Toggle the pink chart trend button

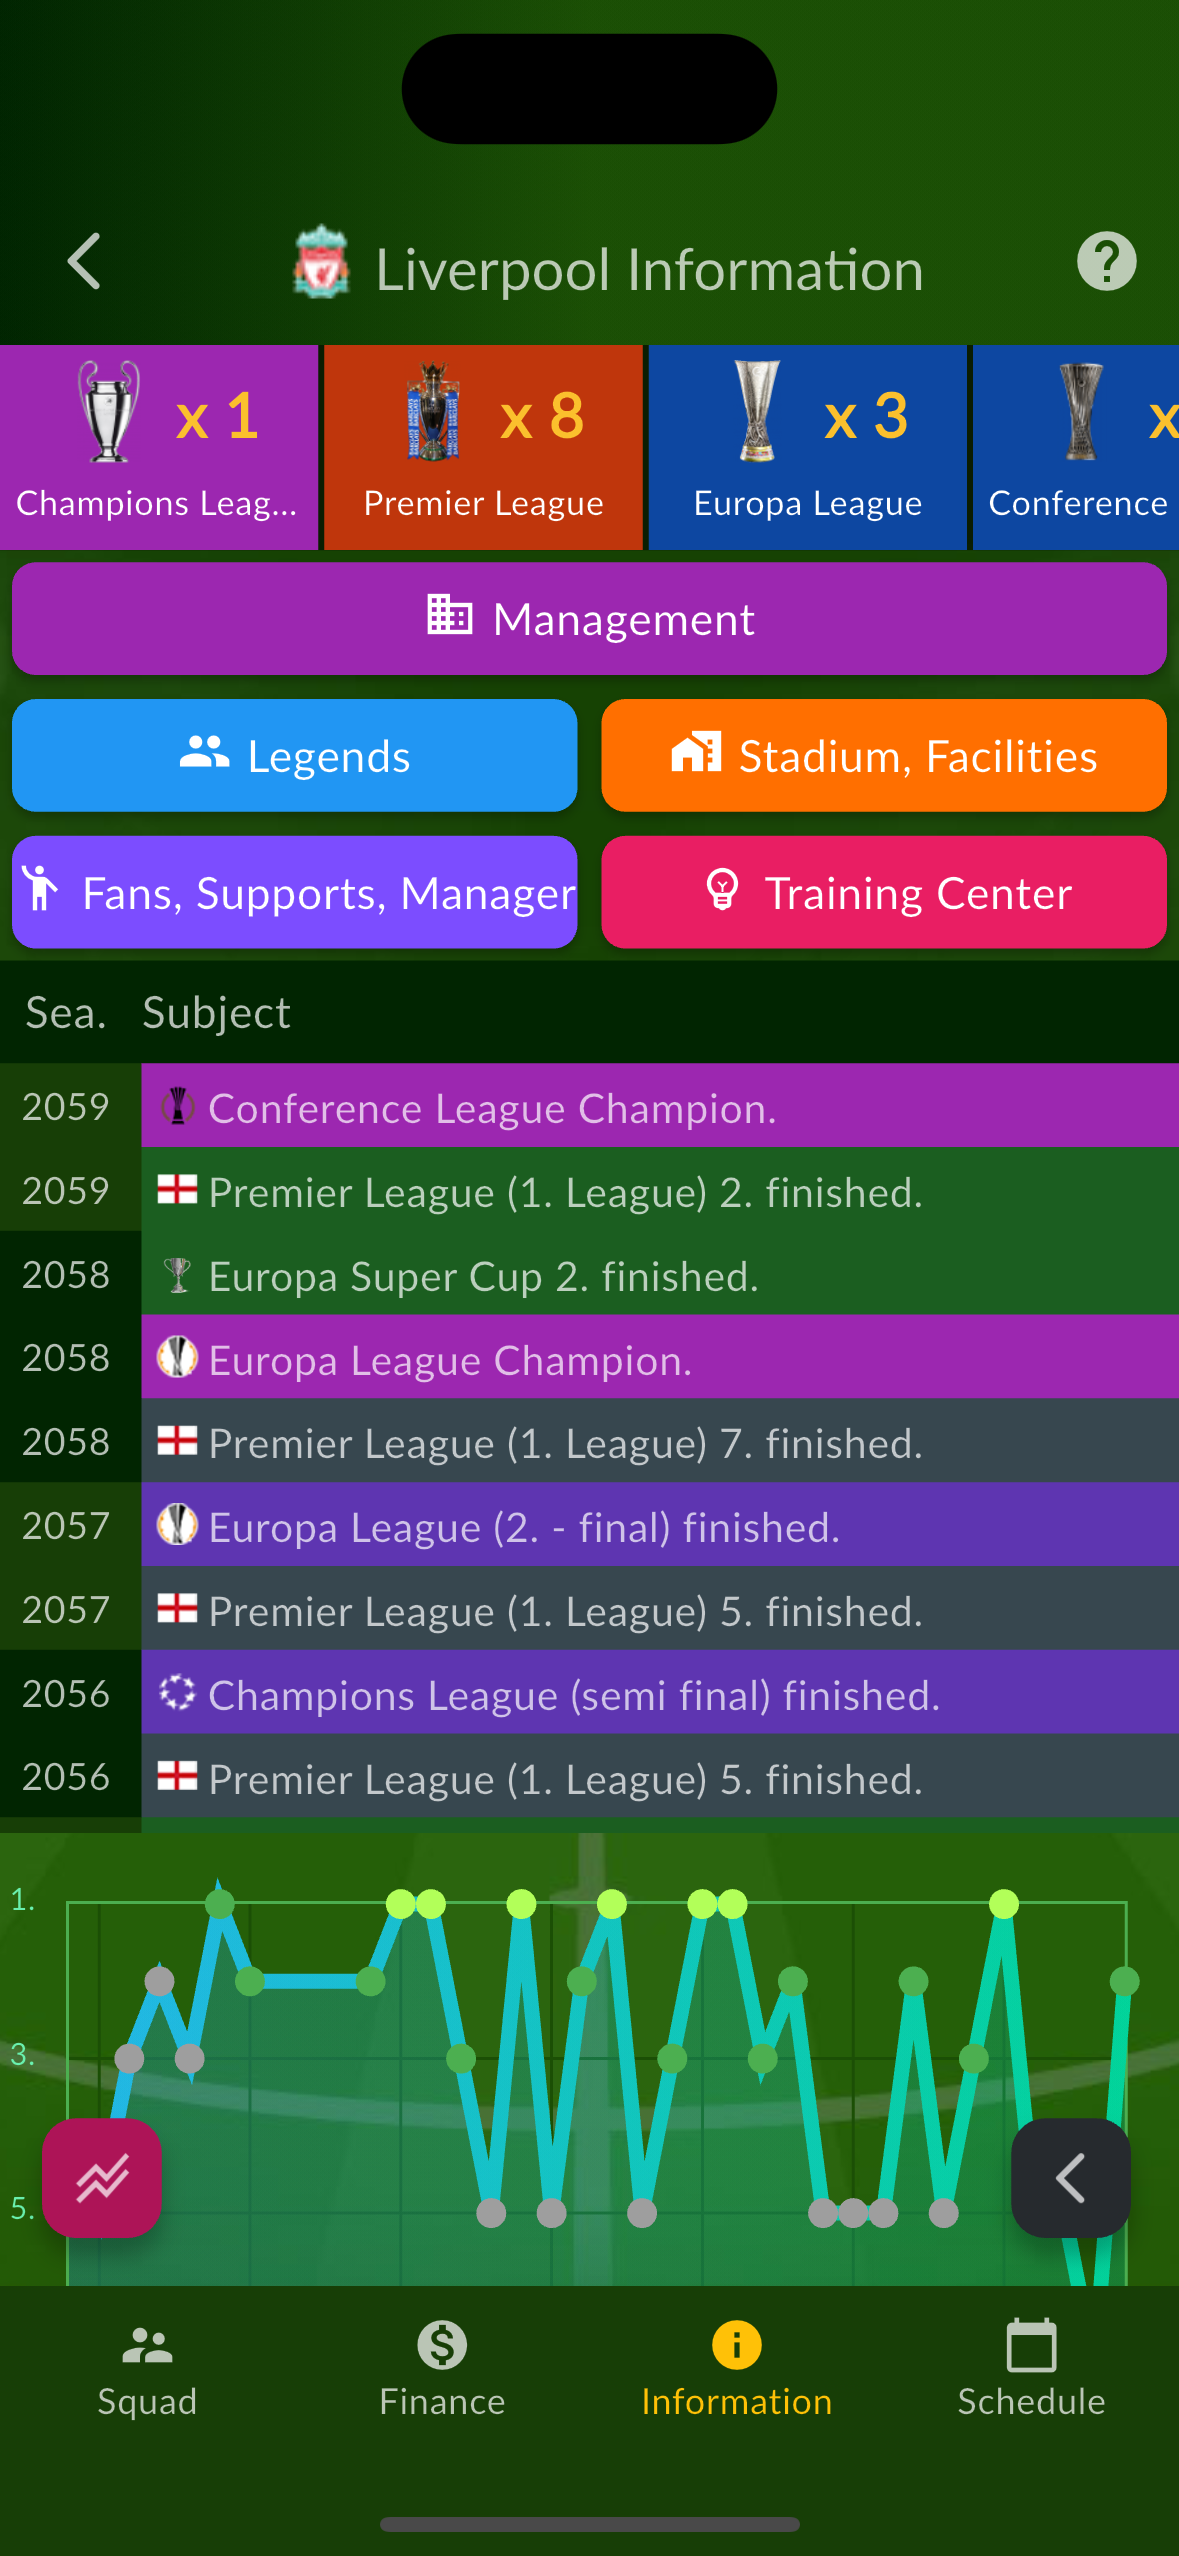click(x=102, y=2178)
